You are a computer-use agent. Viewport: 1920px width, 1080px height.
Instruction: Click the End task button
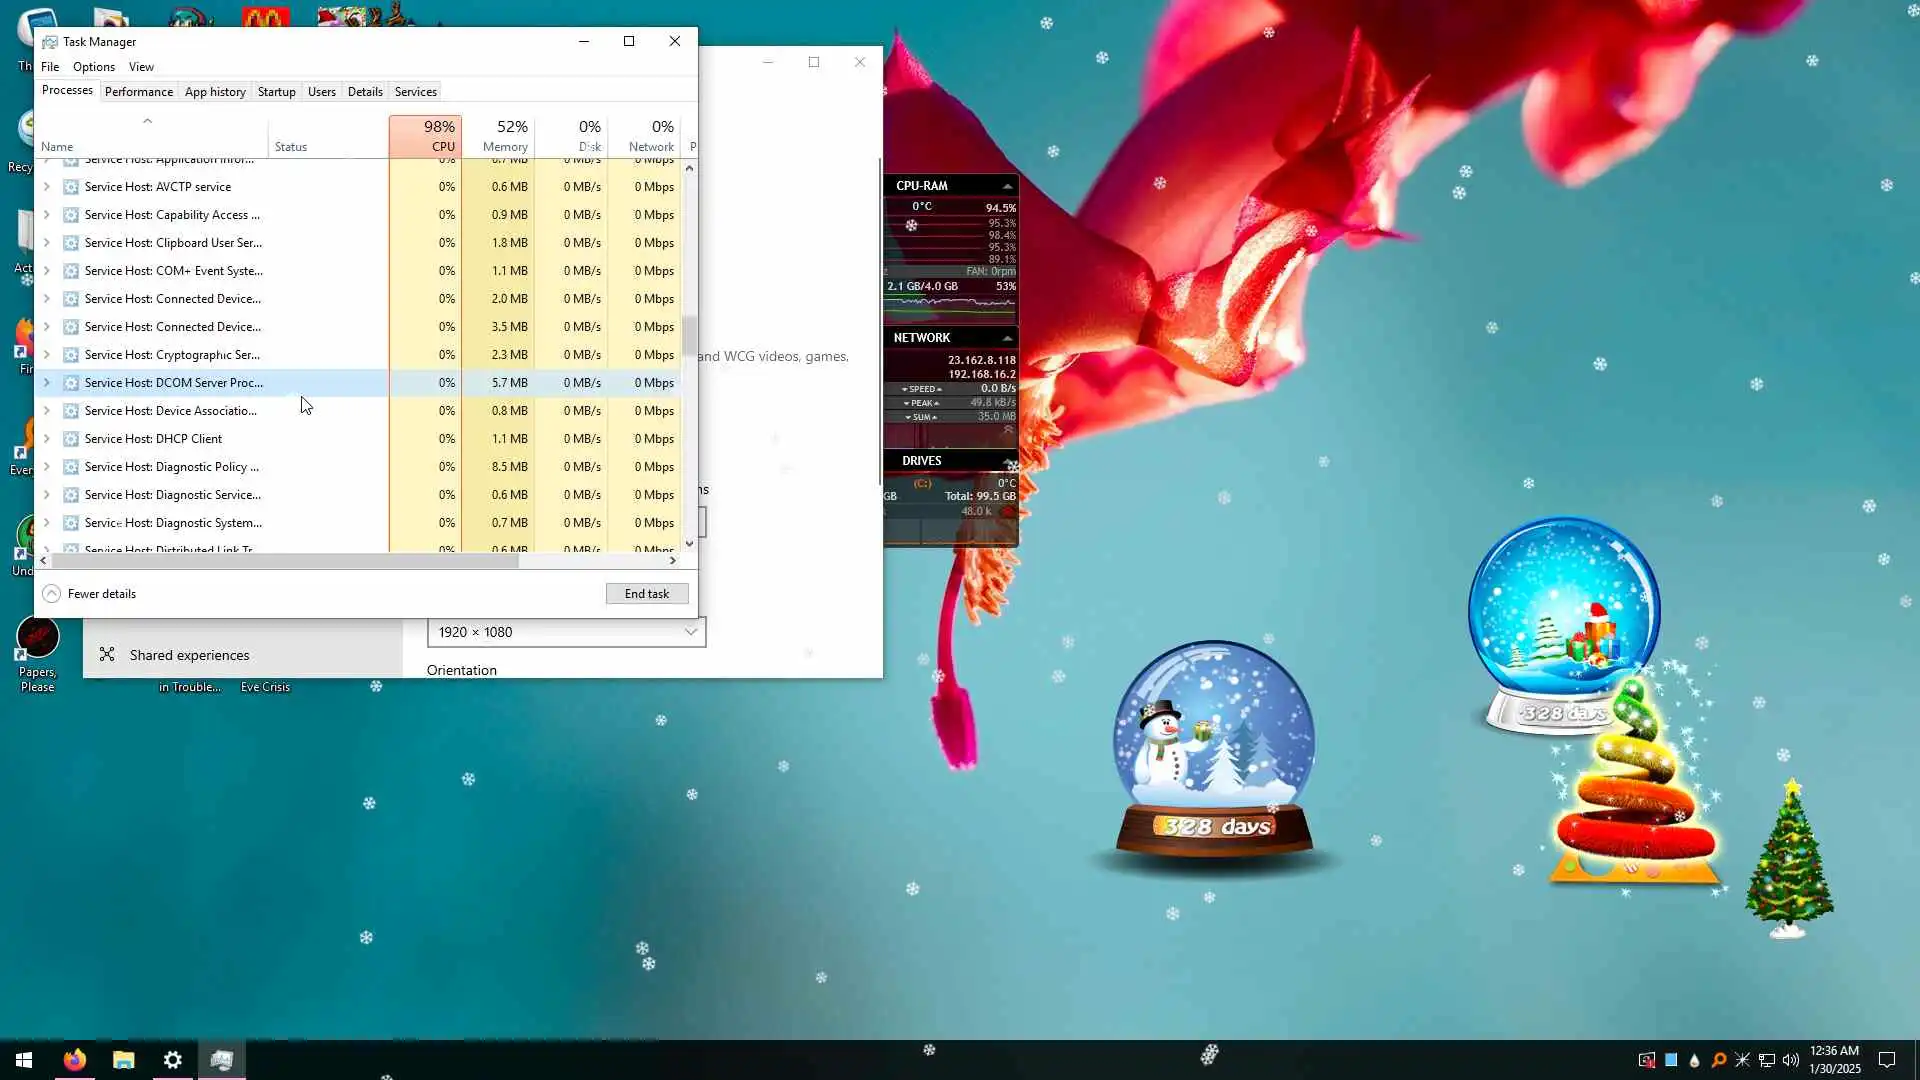pyautogui.click(x=647, y=594)
